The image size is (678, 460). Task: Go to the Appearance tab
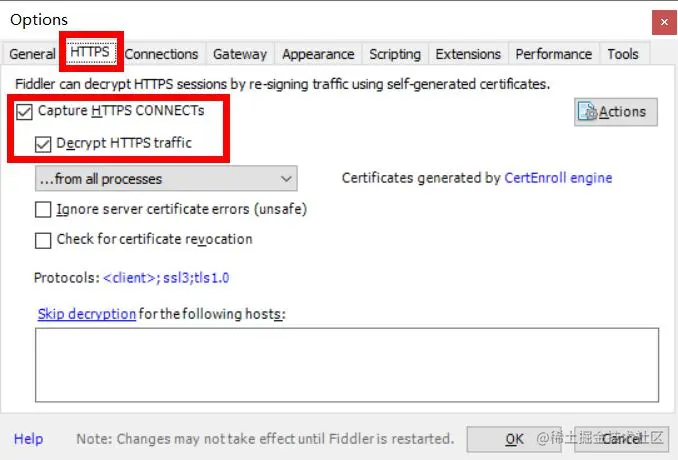pos(318,54)
